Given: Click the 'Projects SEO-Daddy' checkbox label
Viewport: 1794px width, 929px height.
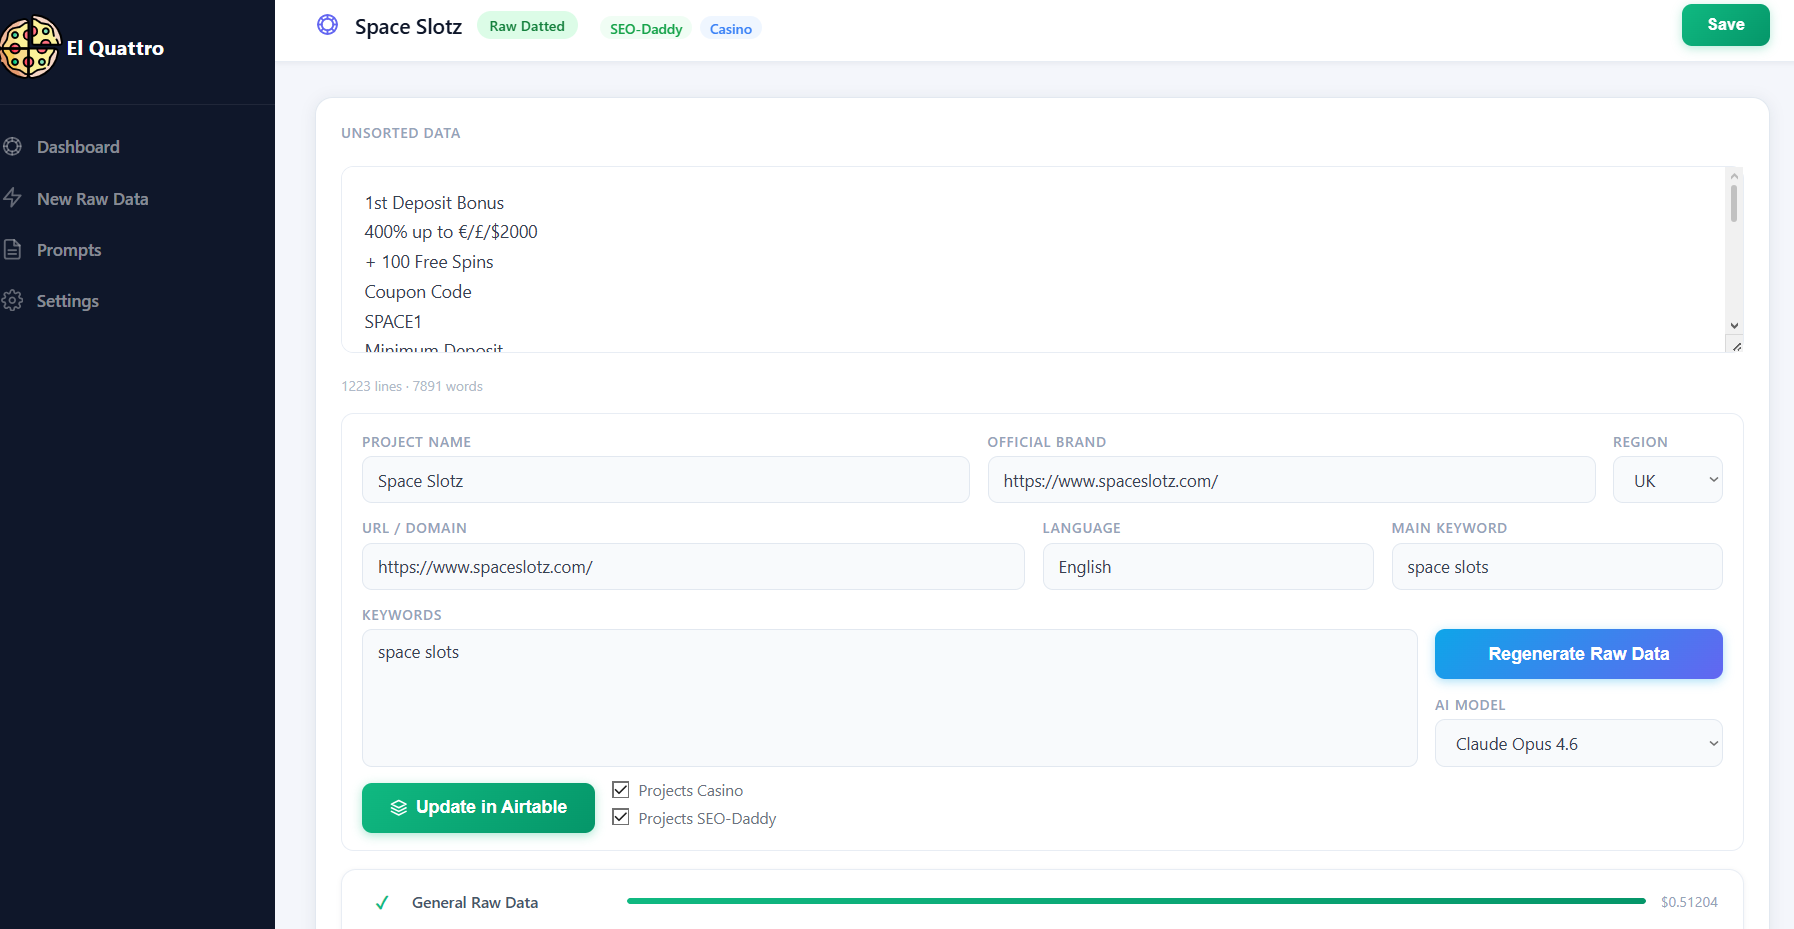Looking at the screenshot, I should click(707, 819).
